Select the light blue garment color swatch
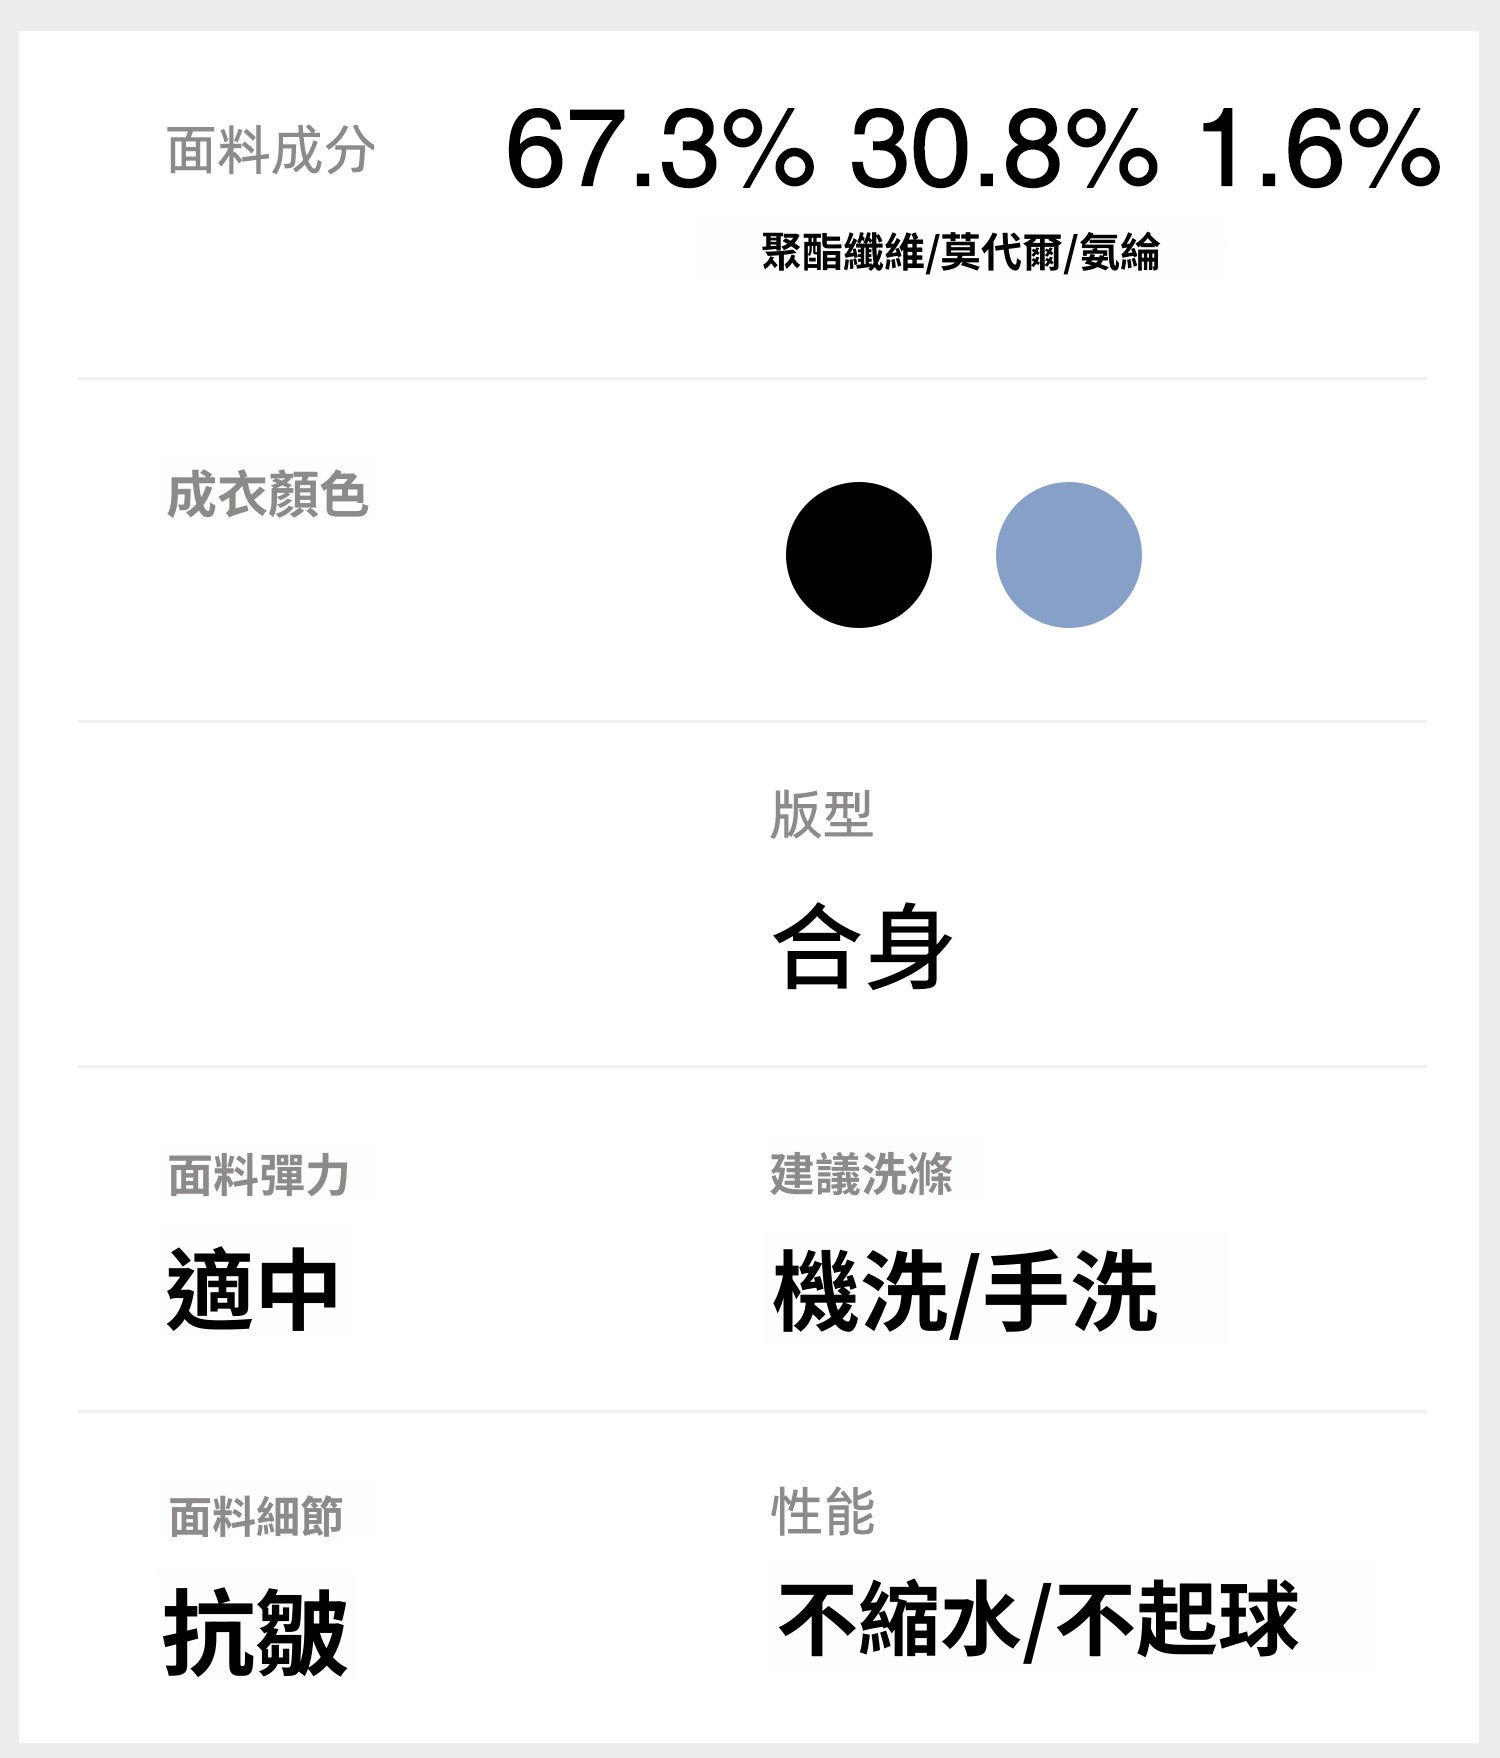 click(x=1068, y=555)
